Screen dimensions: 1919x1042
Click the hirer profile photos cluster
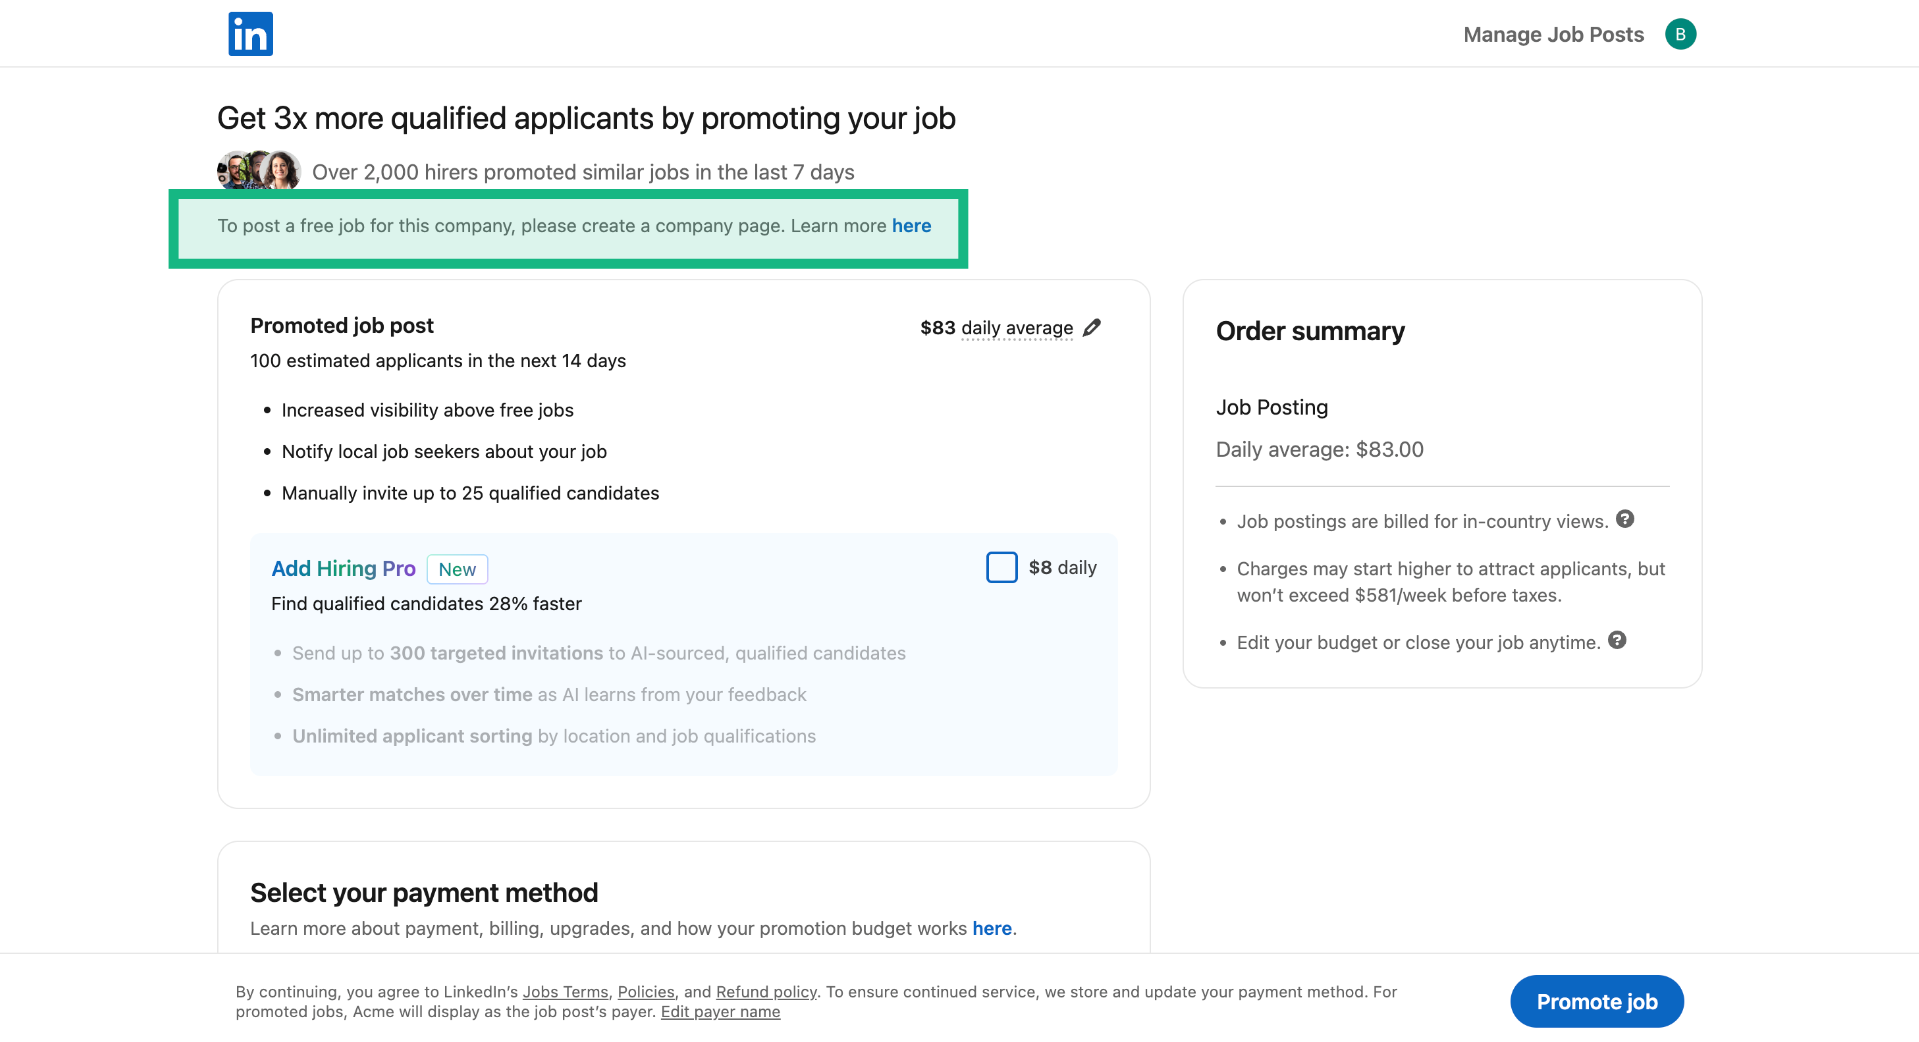[x=259, y=171]
